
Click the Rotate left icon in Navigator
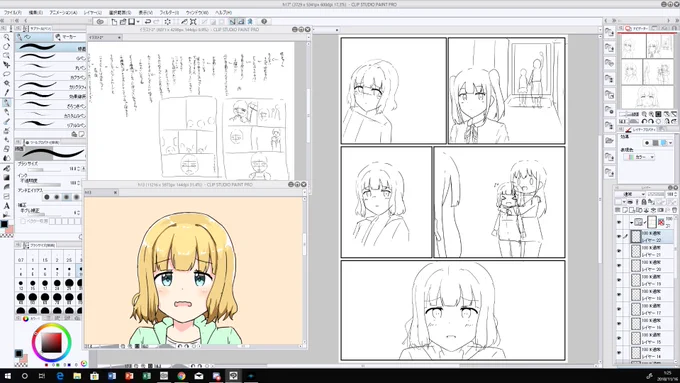[x=644, y=121]
